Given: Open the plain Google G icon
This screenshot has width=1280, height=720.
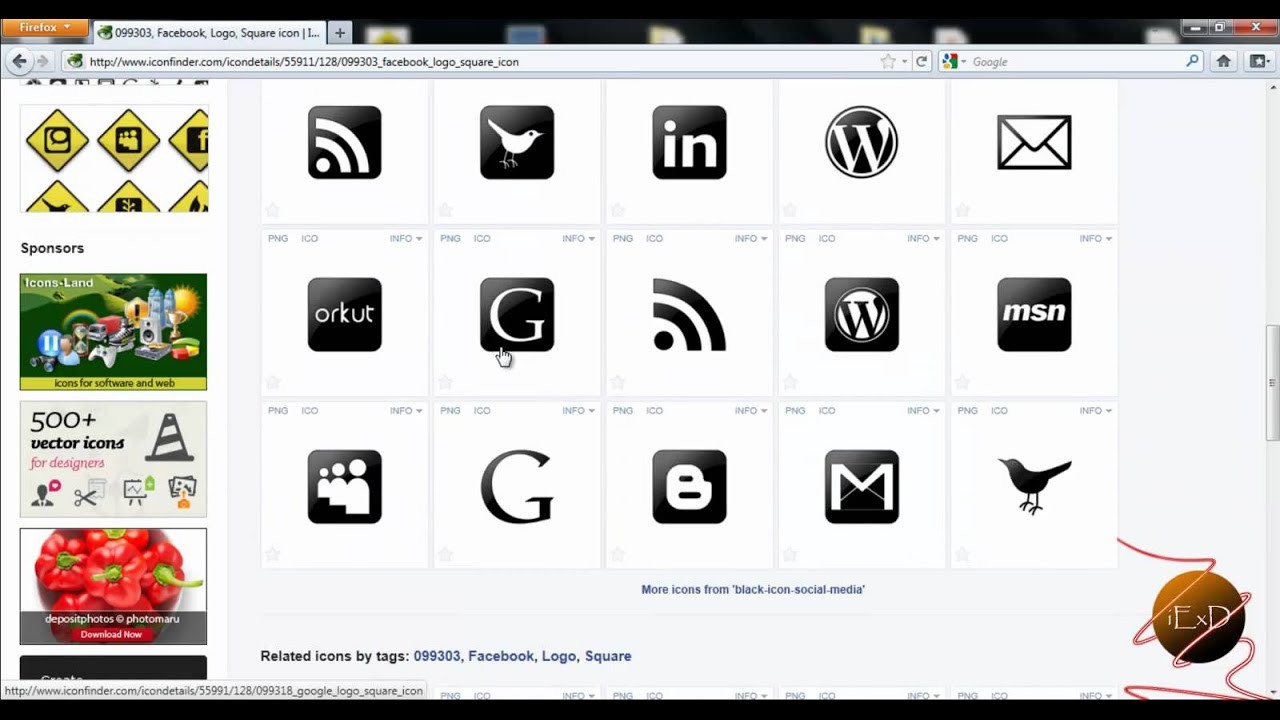Looking at the screenshot, I should (x=517, y=486).
